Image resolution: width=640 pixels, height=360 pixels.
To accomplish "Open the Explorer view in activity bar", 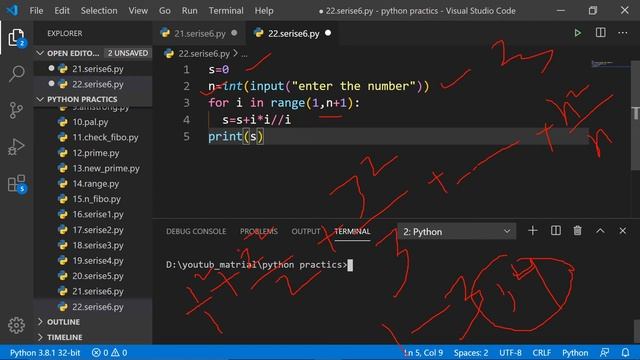I will [16, 38].
